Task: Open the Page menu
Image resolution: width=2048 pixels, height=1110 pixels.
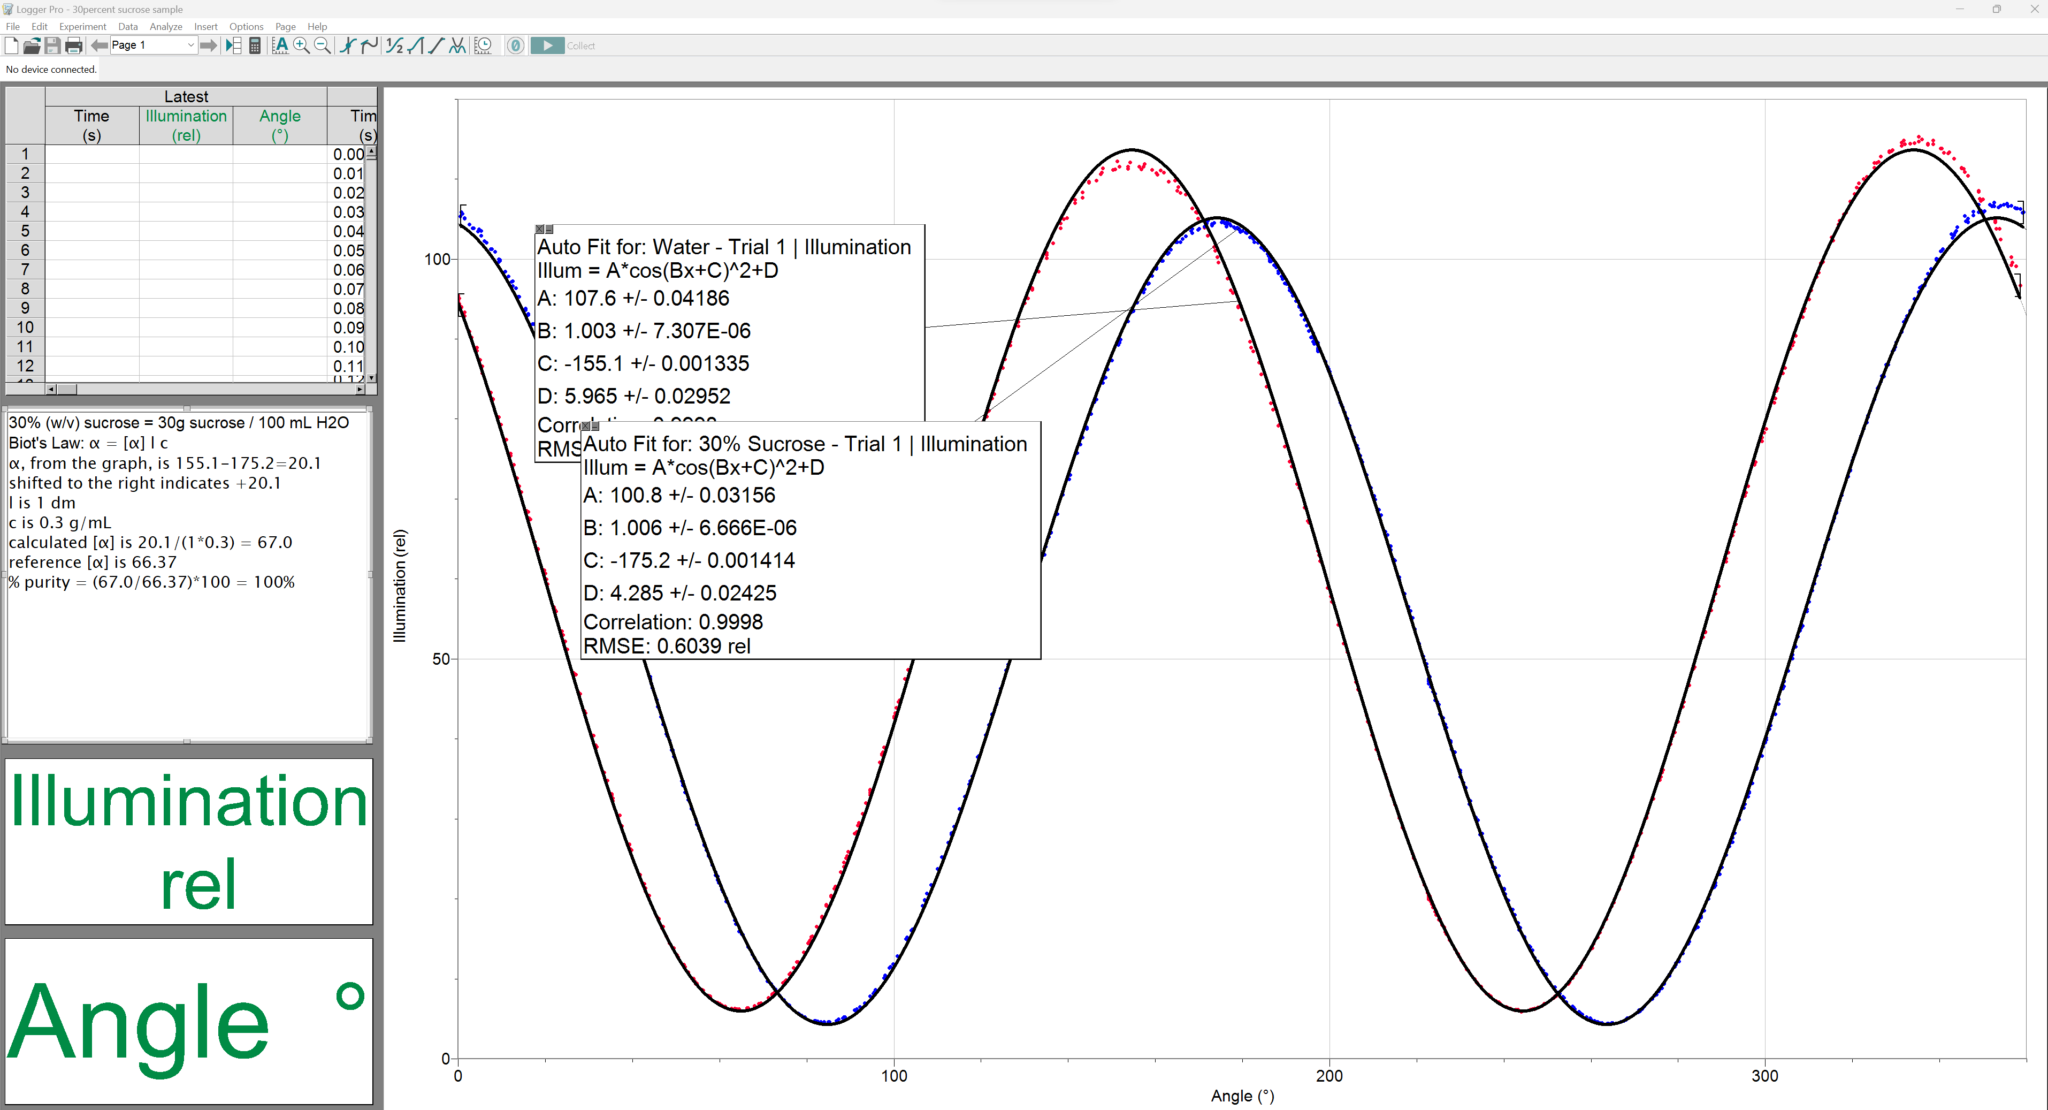Action: pos(285,26)
